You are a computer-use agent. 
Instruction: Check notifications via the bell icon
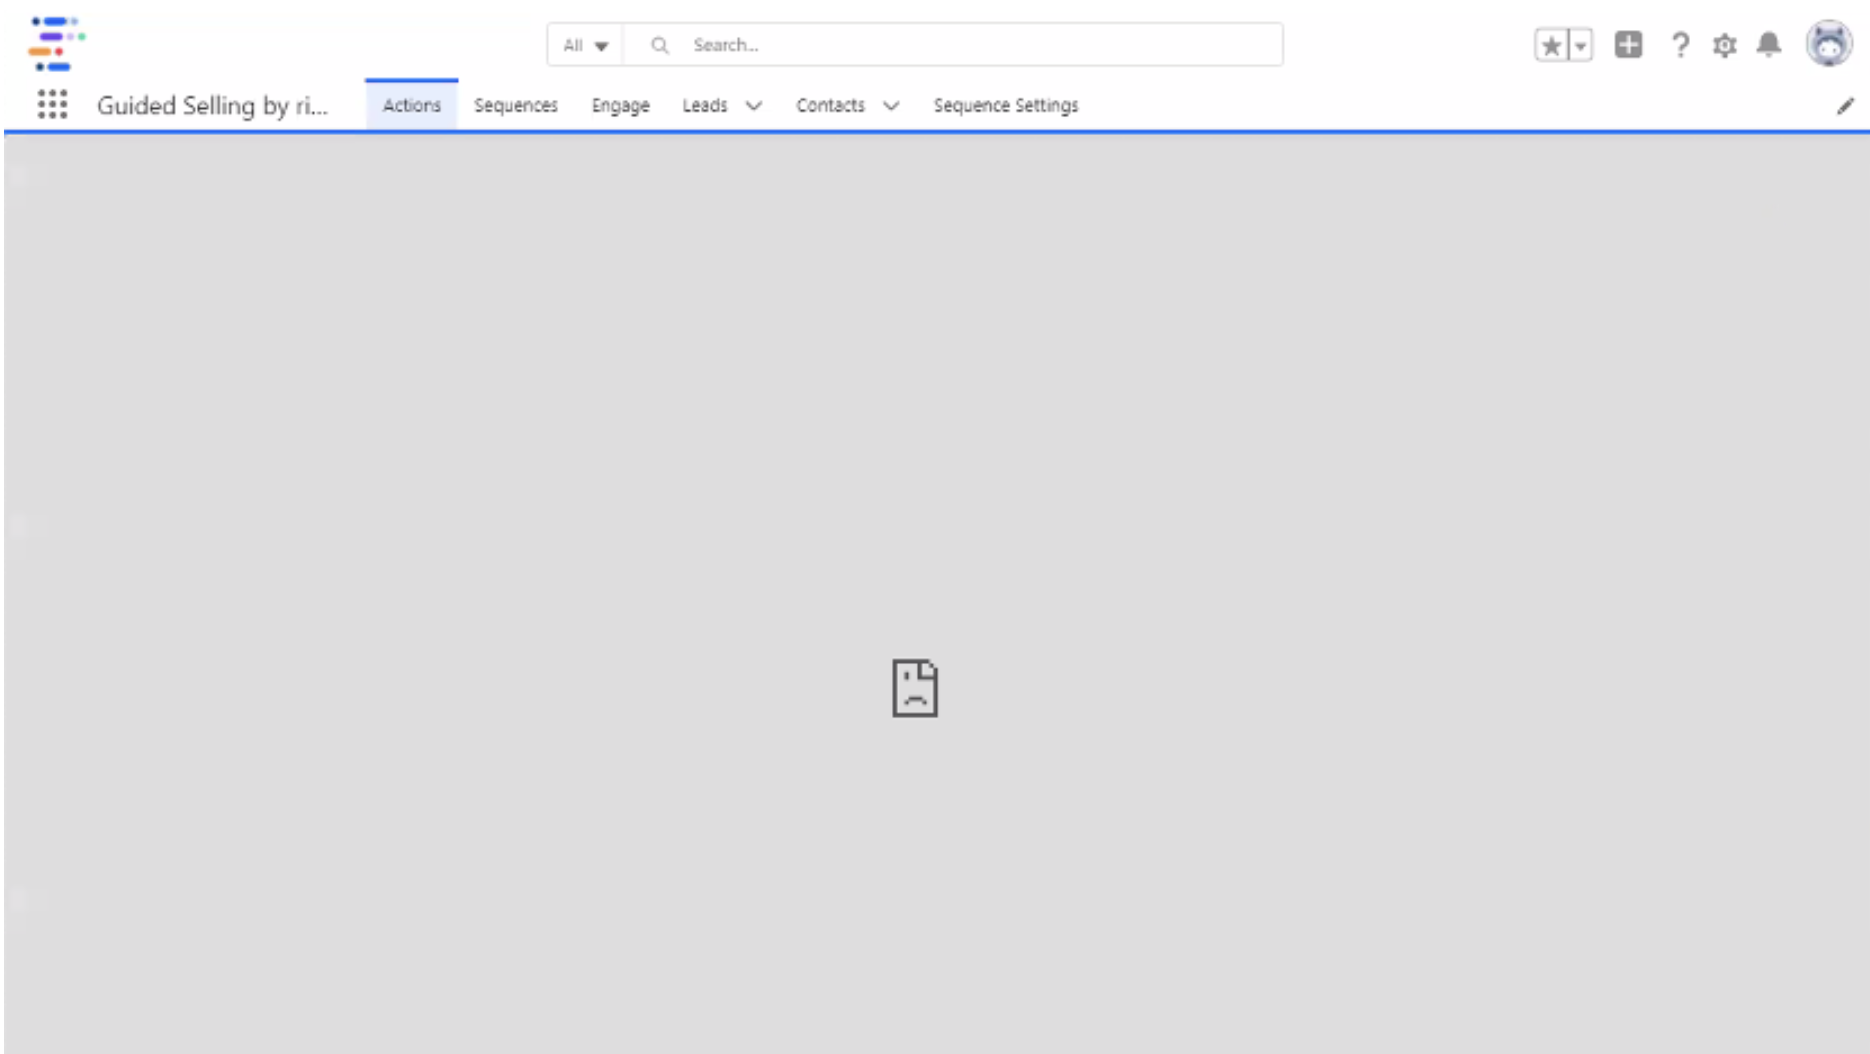[x=1769, y=45]
